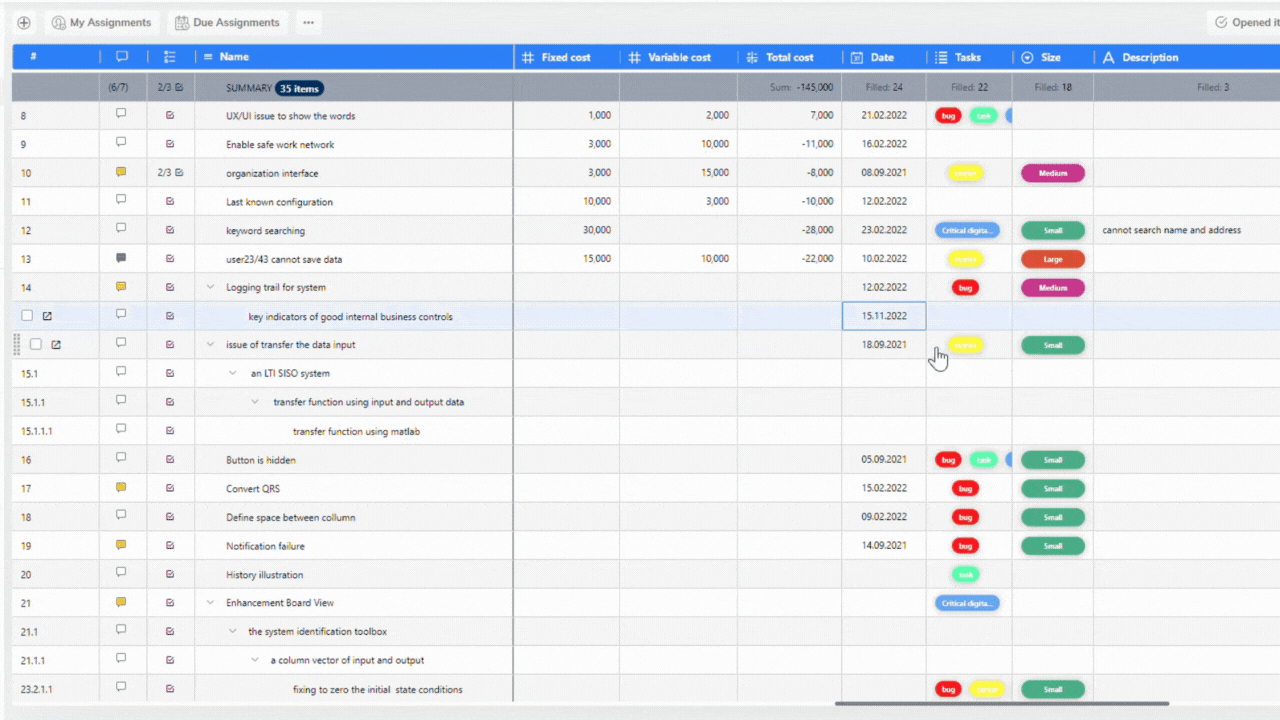Open dark comment icon on row 13

121,258
